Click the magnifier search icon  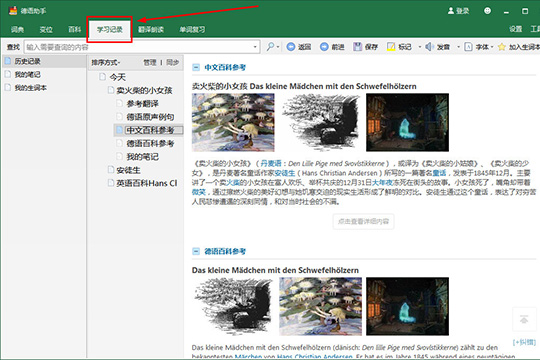(x=270, y=47)
